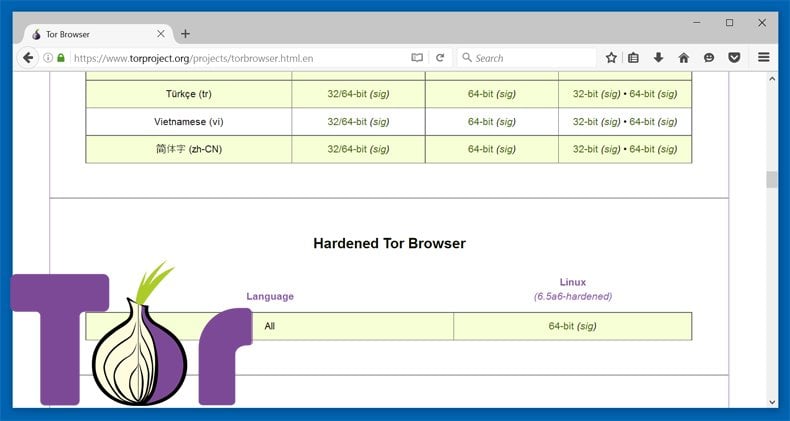Click the vertical scrollbar thumb
The width and height of the screenshot is (790, 421).
[771, 180]
